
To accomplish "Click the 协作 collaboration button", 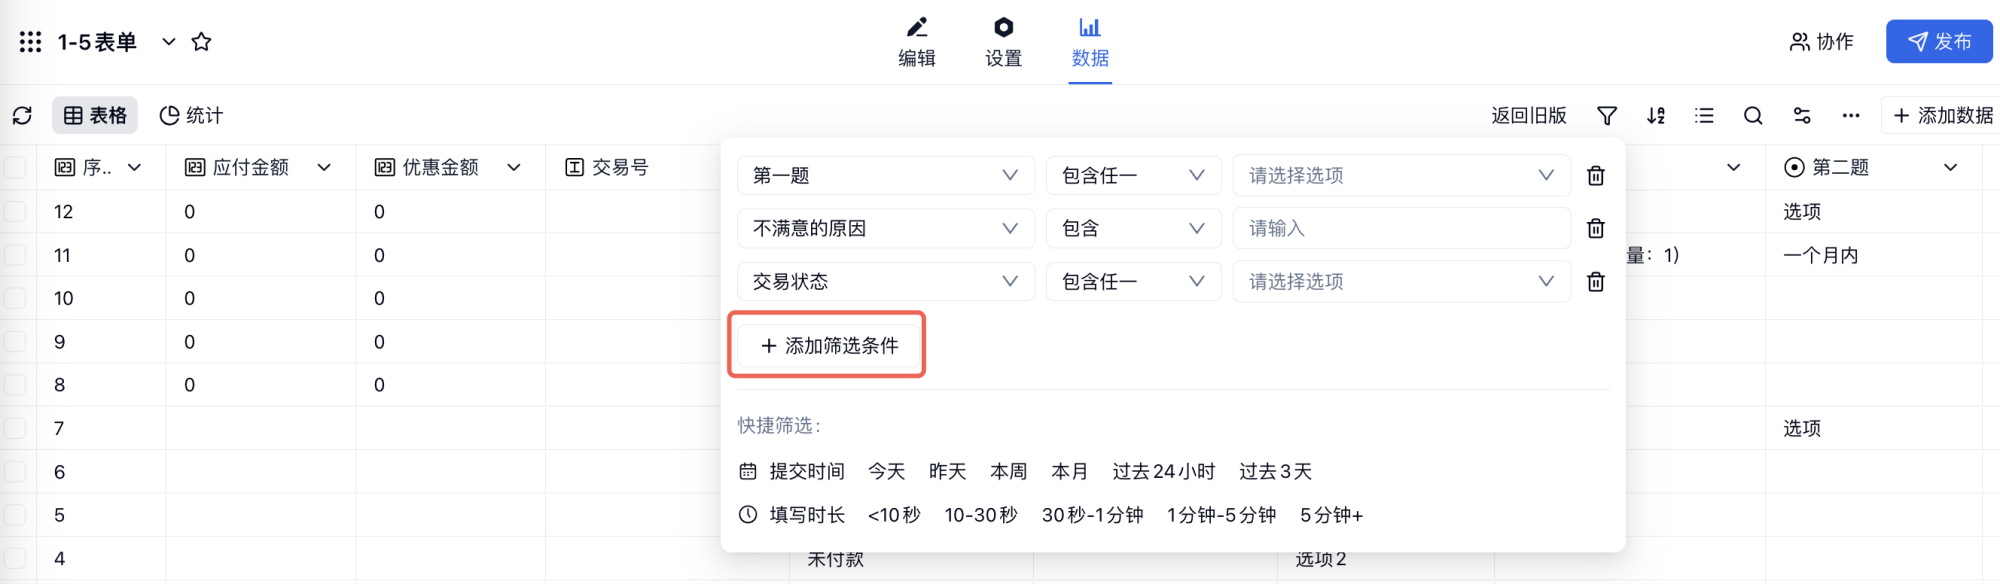I will (1821, 42).
